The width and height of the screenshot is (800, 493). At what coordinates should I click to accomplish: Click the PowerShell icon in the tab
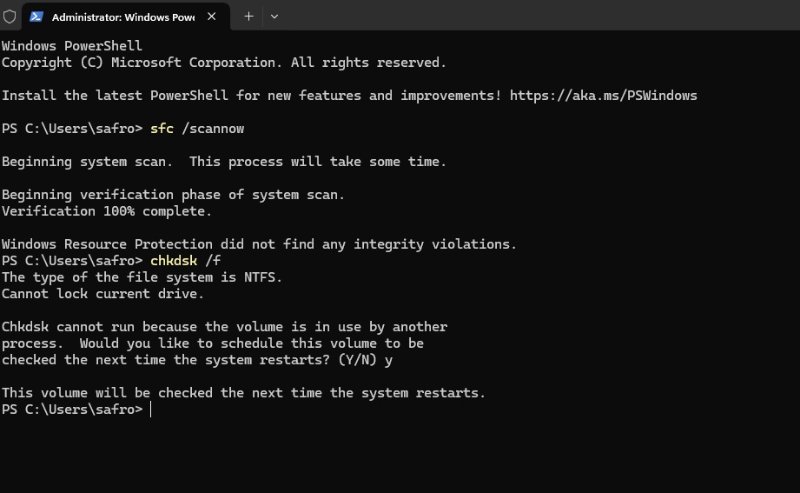tap(37, 16)
